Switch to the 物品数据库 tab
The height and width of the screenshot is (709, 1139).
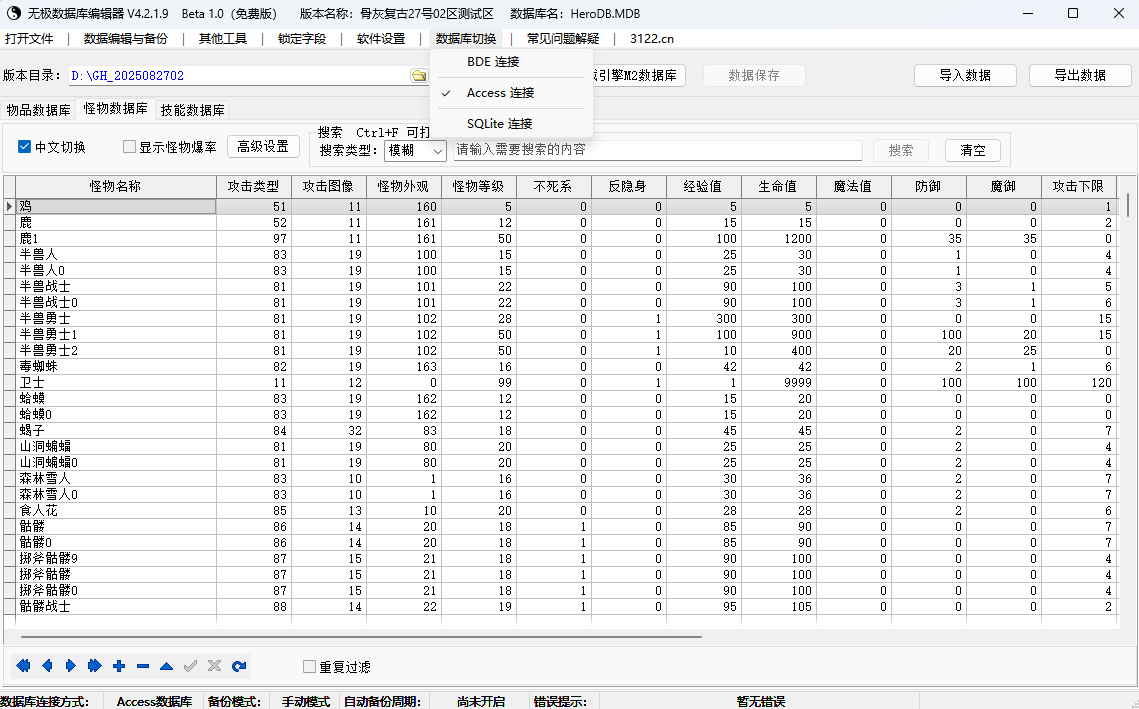click(37, 109)
